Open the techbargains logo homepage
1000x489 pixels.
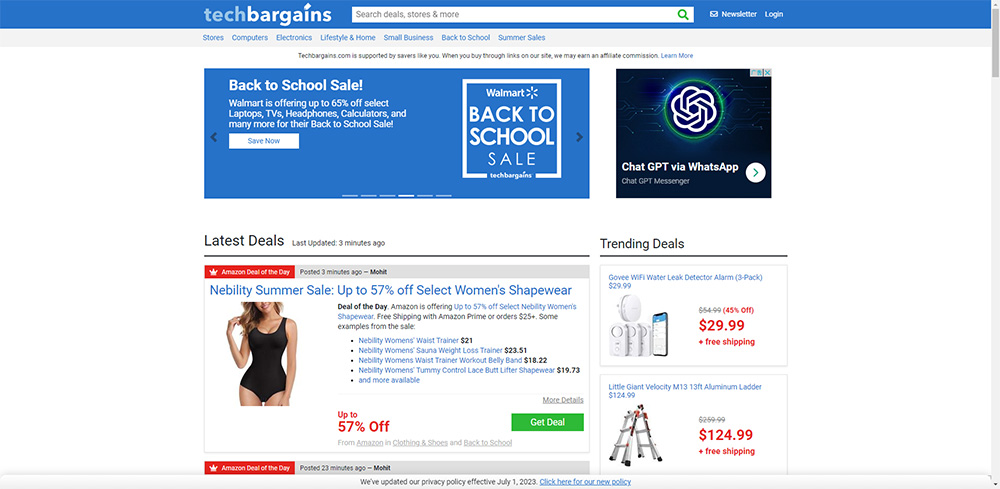(267, 14)
